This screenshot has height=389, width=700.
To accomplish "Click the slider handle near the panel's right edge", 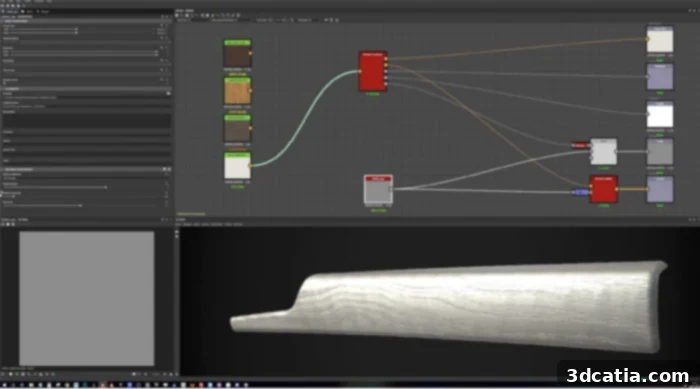I will [x=156, y=53].
